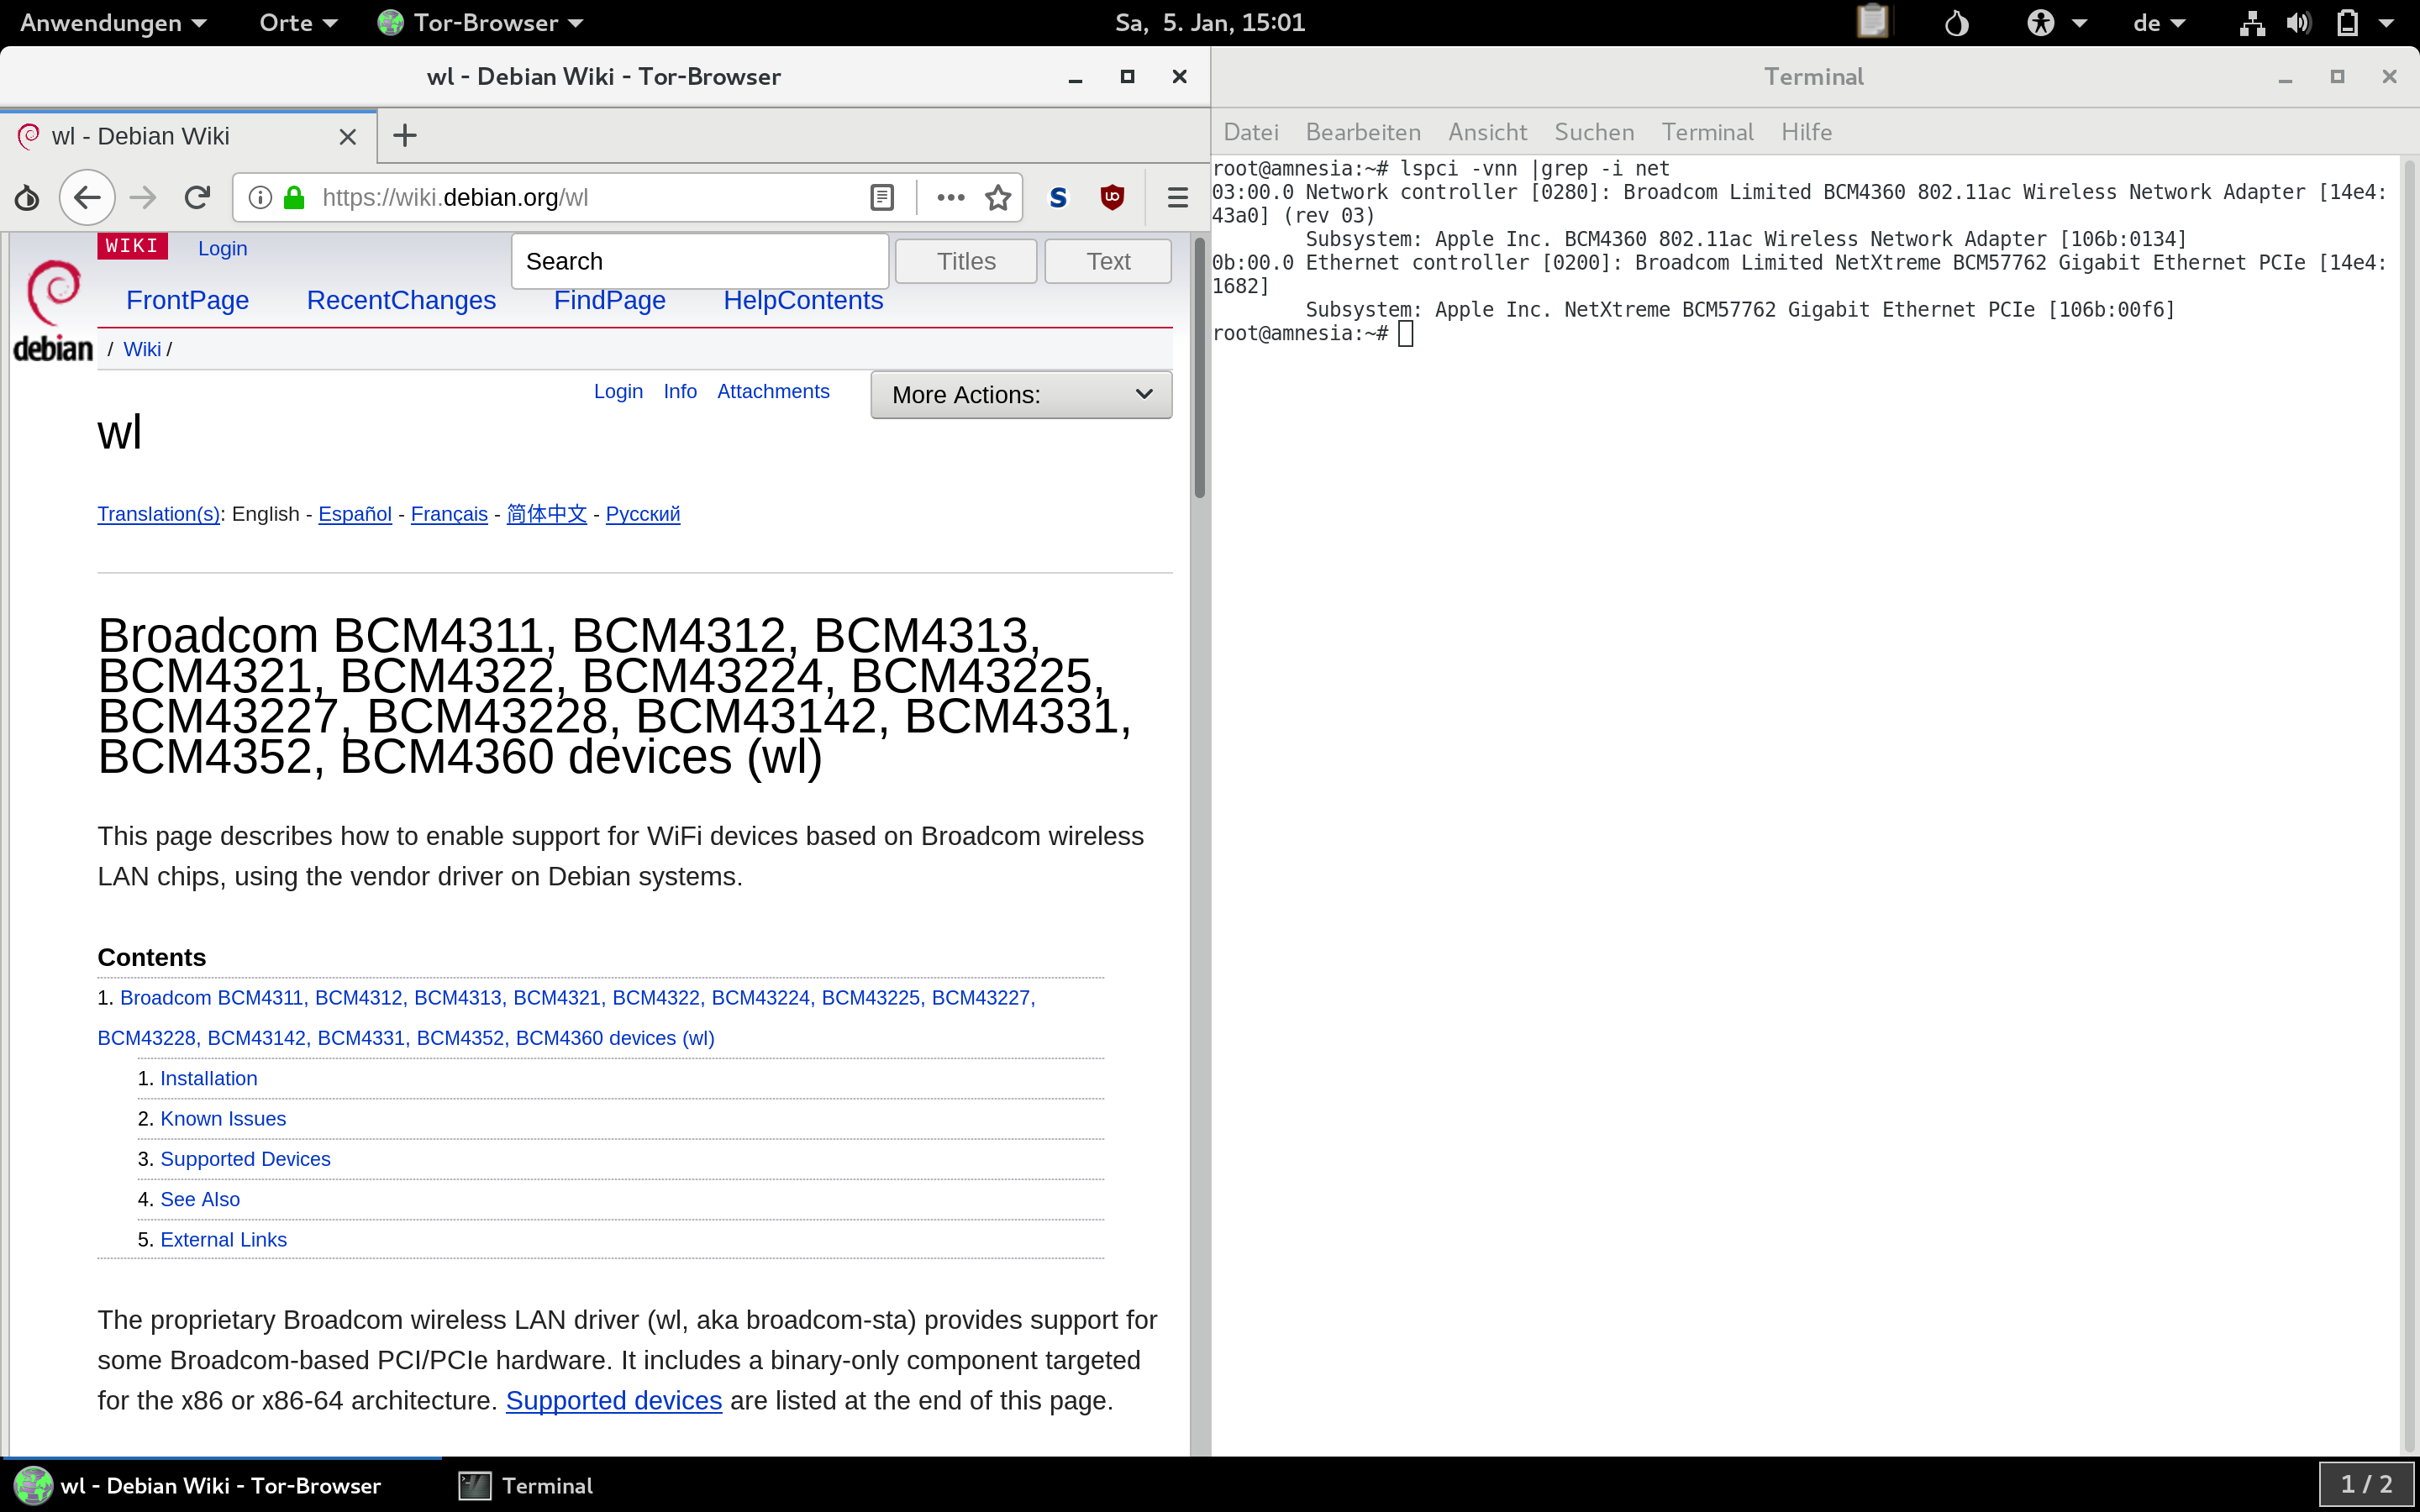
Task: Open the page actions three-dots menu
Action: [950, 198]
